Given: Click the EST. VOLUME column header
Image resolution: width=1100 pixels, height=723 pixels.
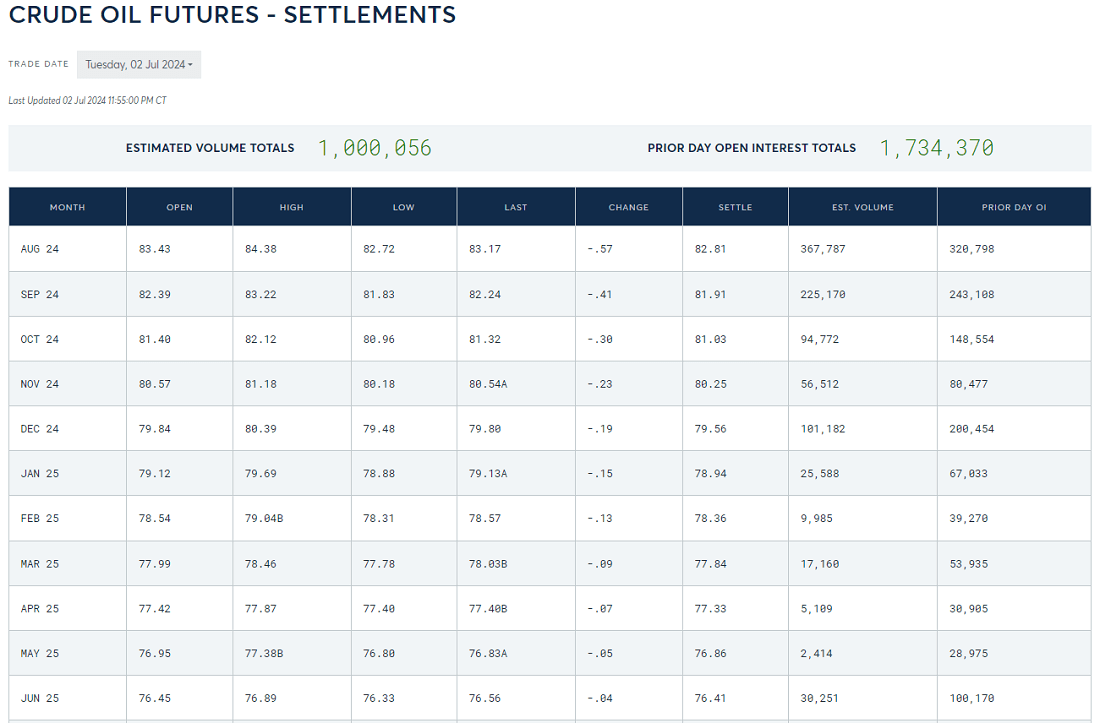Looking at the screenshot, I should (x=863, y=207).
